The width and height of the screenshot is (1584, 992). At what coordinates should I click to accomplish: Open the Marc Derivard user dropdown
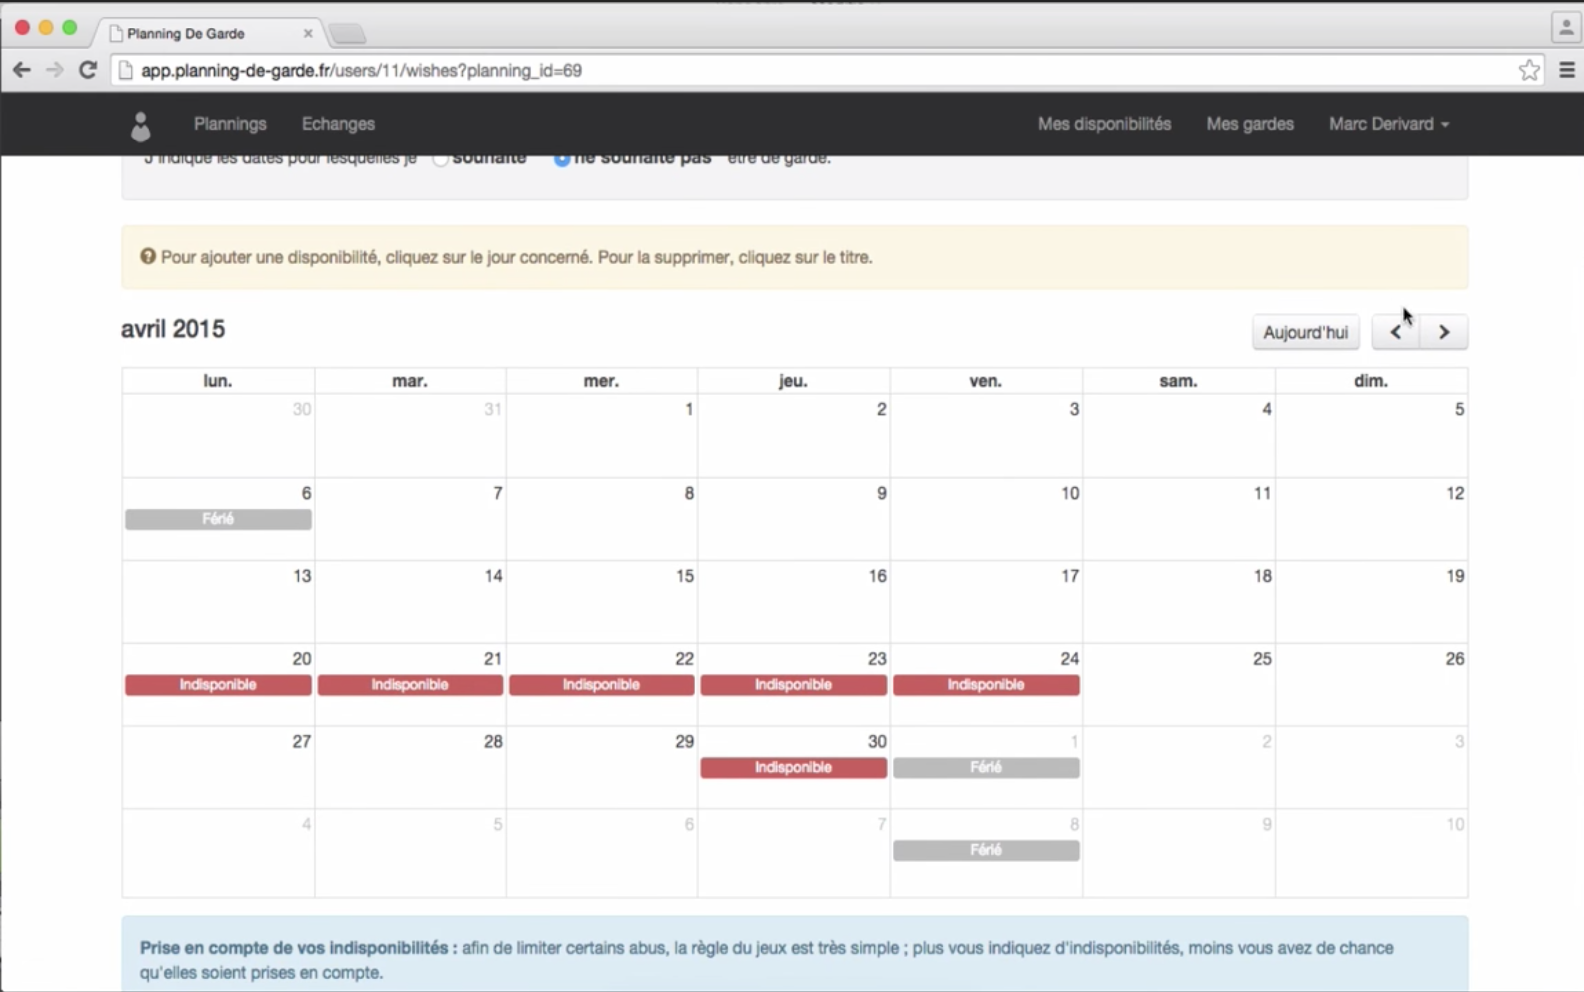coord(1388,124)
